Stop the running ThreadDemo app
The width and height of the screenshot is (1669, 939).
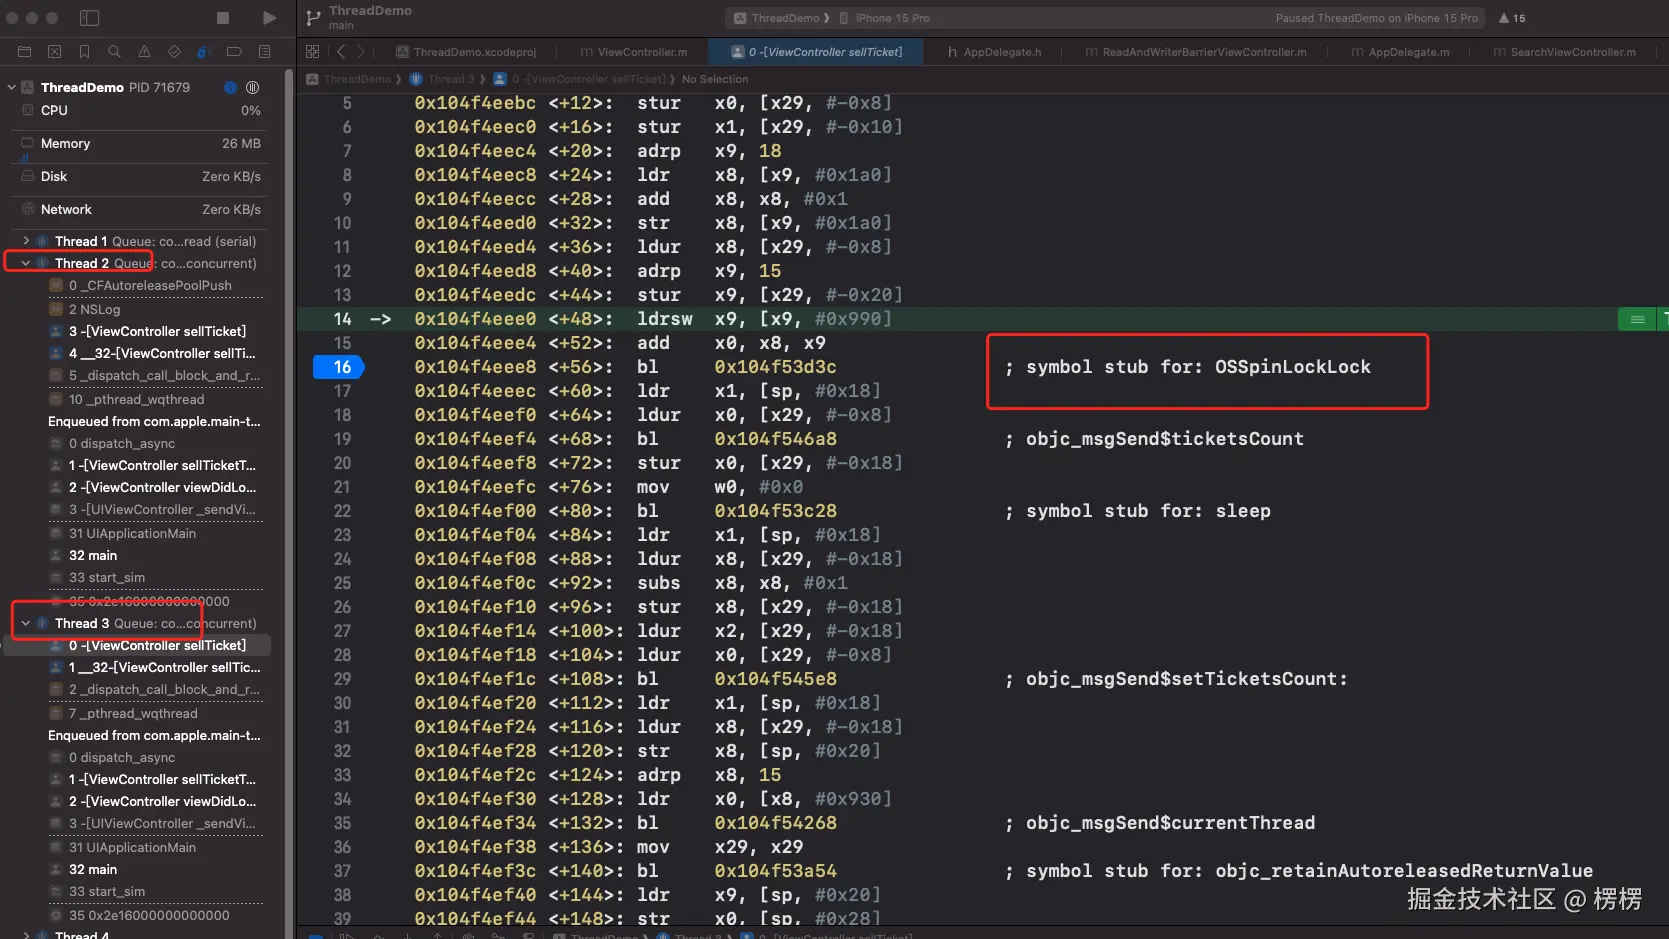click(223, 18)
